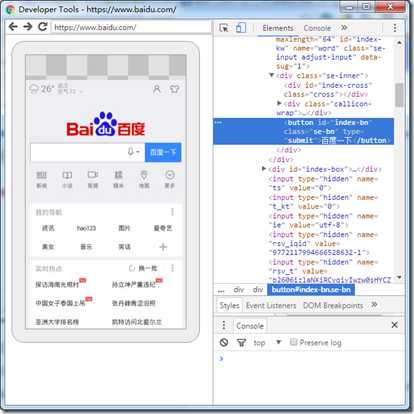Click the console filter funnel icon
The height and width of the screenshot is (414, 414).
(241, 342)
